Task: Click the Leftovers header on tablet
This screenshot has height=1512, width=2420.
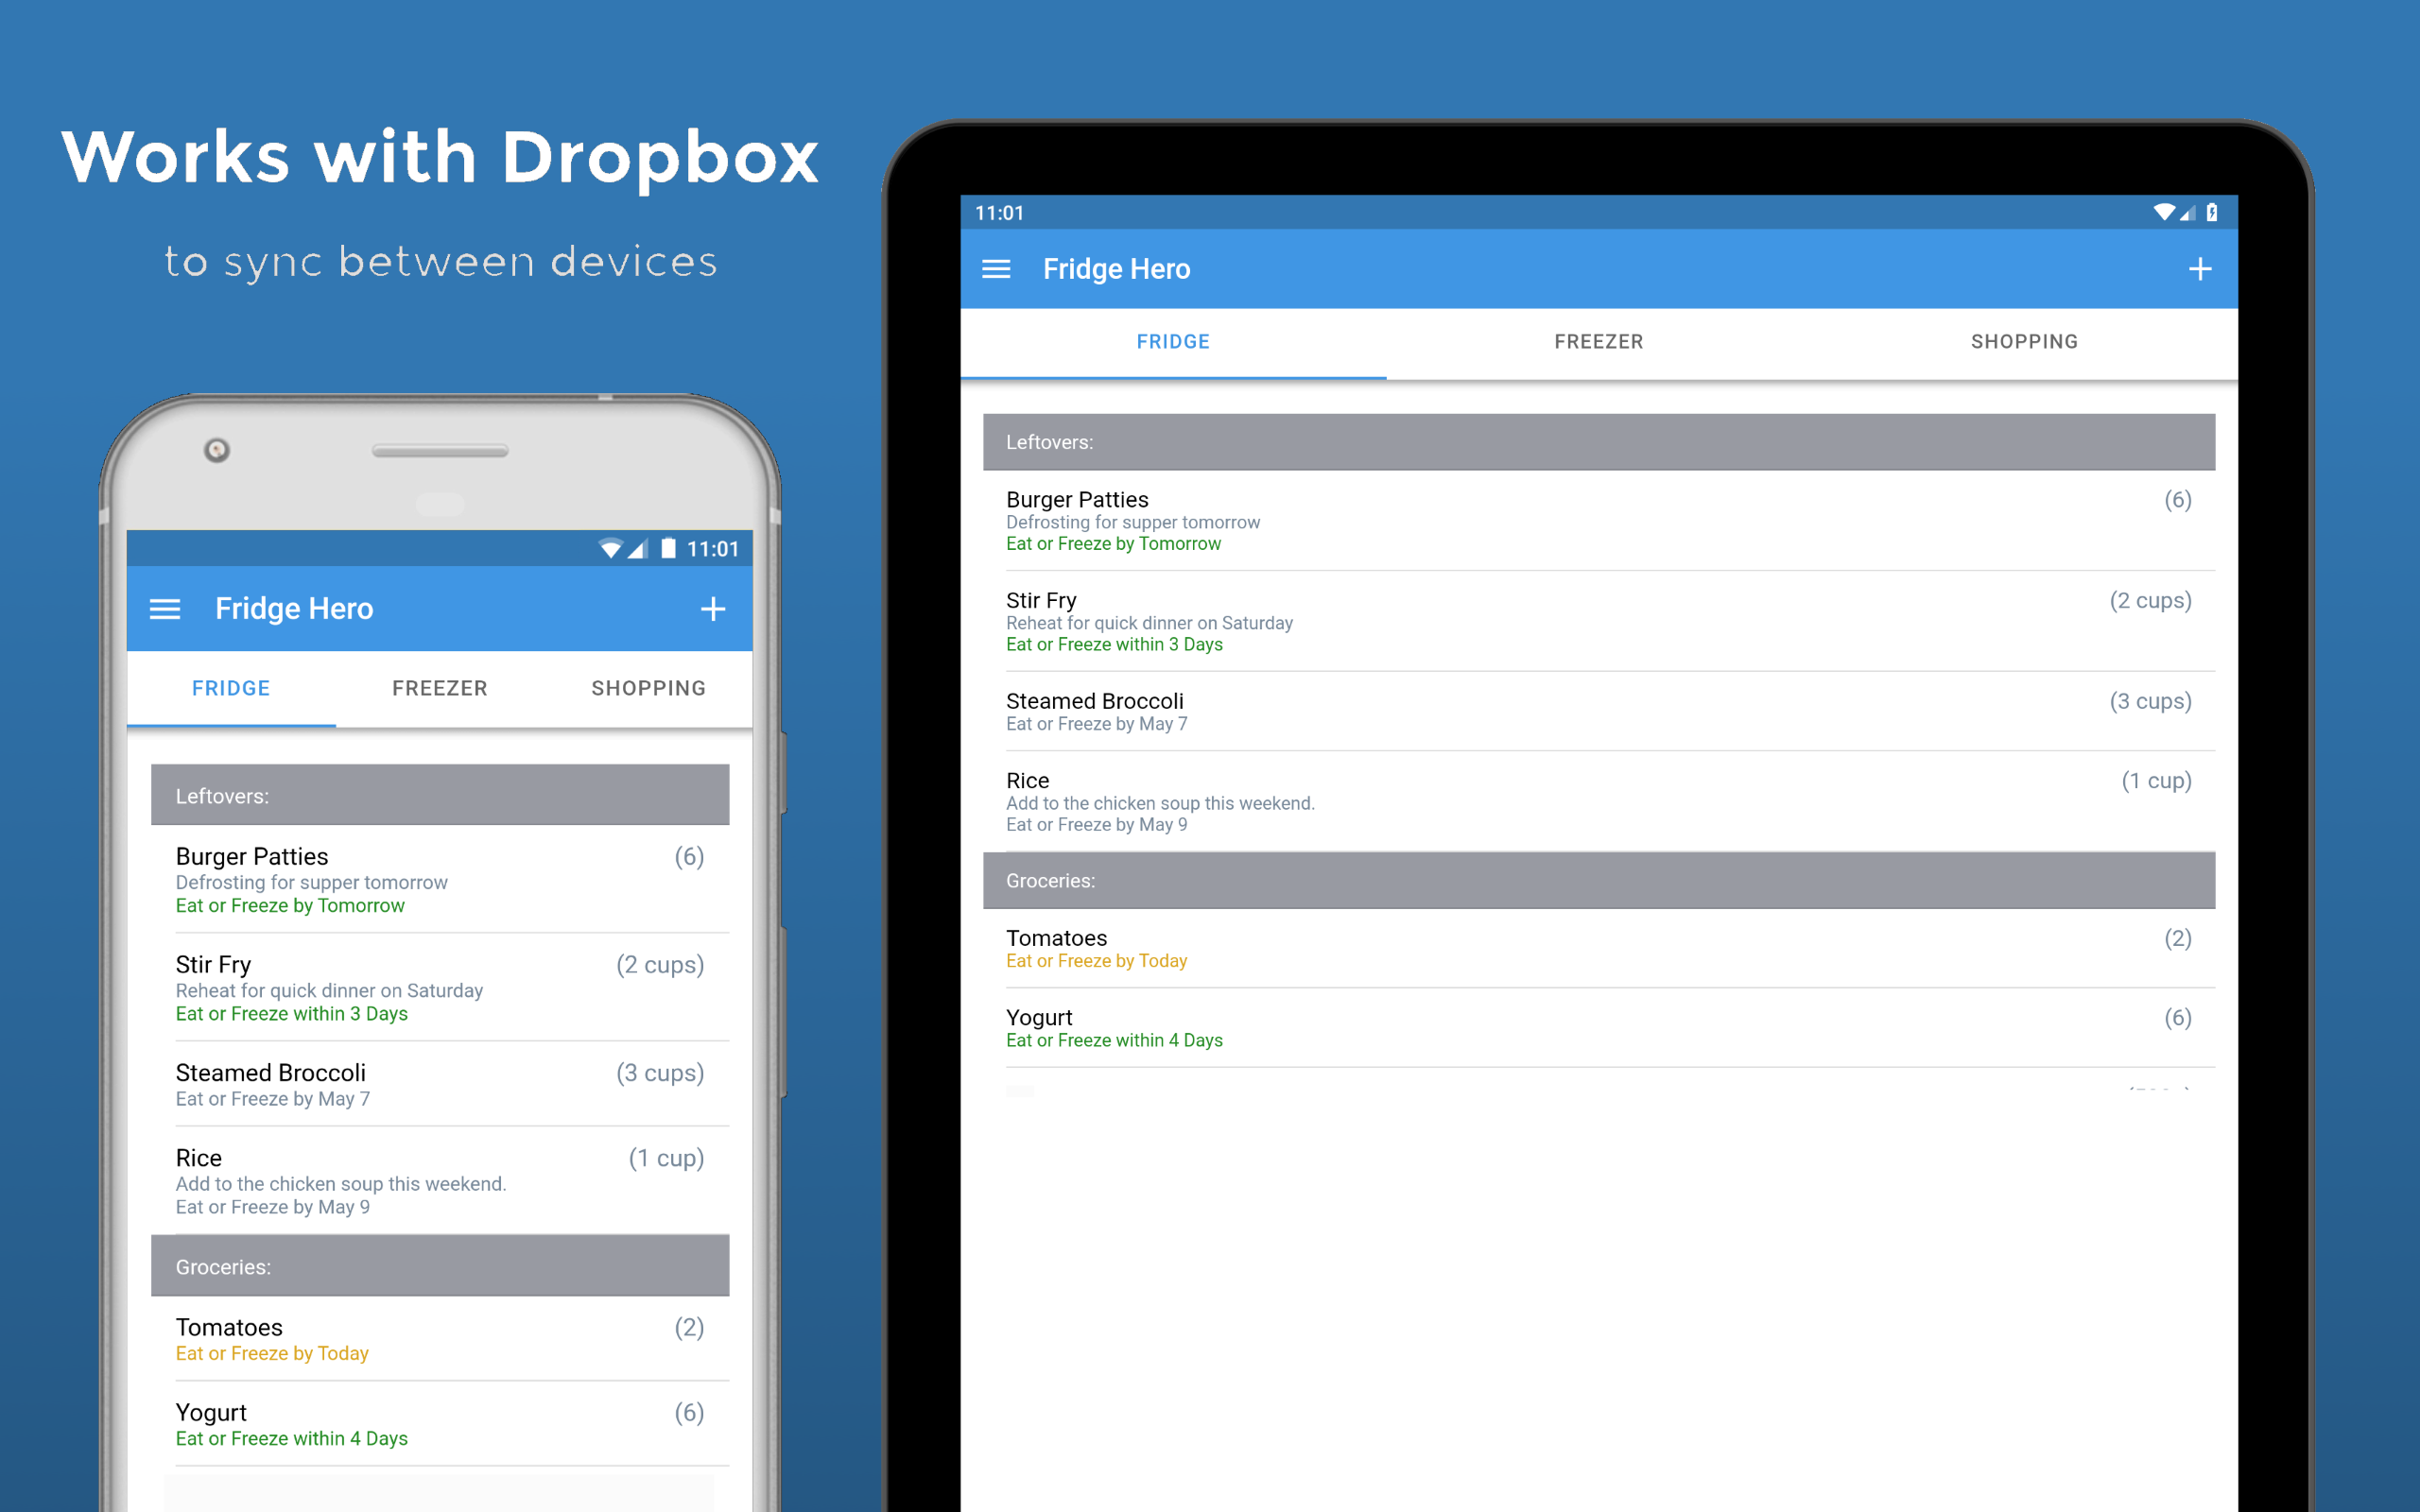Action: 1598,442
